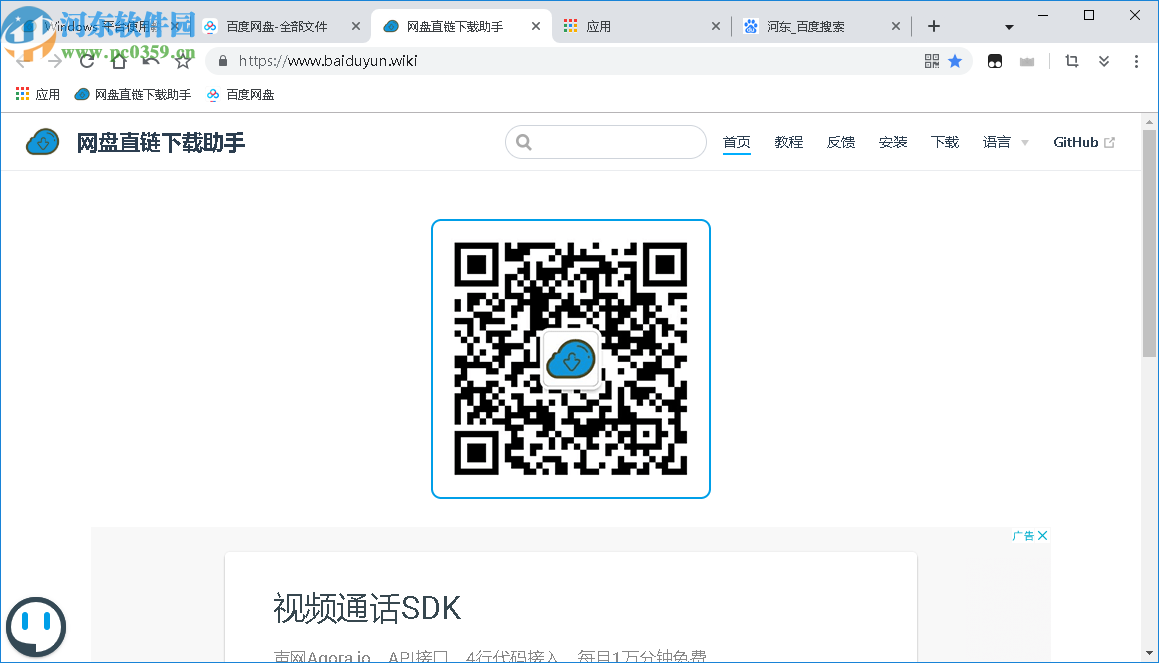The height and width of the screenshot is (663, 1159).
Task: Focus the site search box
Action: click(x=606, y=142)
